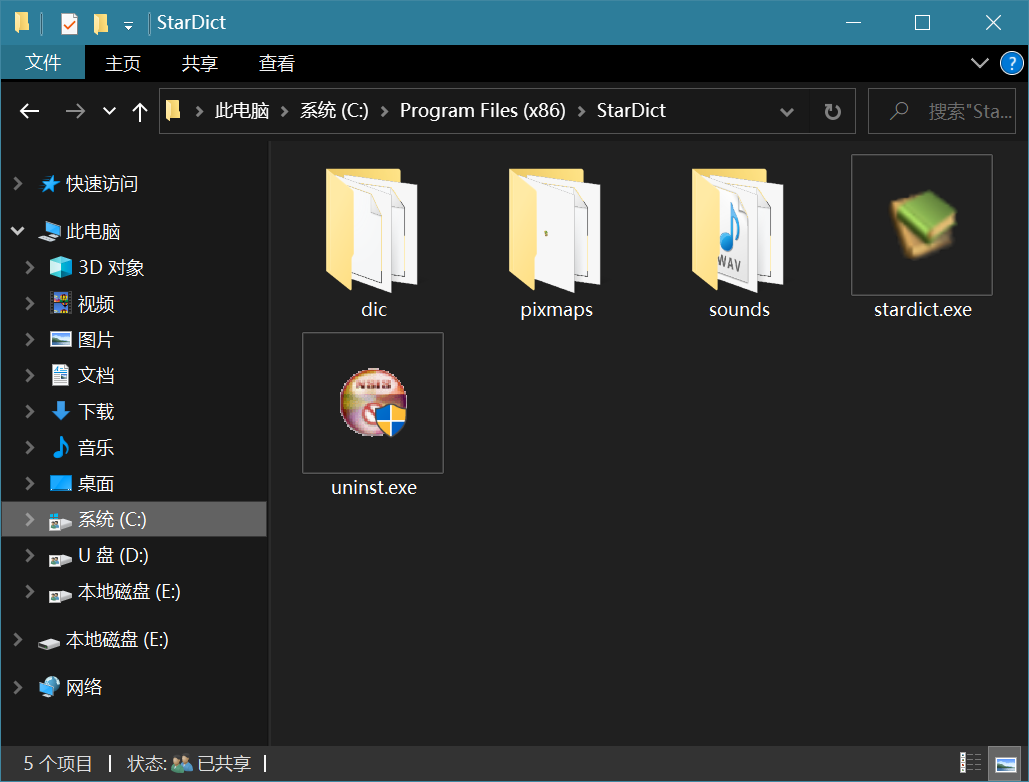The width and height of the screenshot is (1029, 782).
Task: Navigate to Program Files (x86) breadcrumb
Action: 482,111
